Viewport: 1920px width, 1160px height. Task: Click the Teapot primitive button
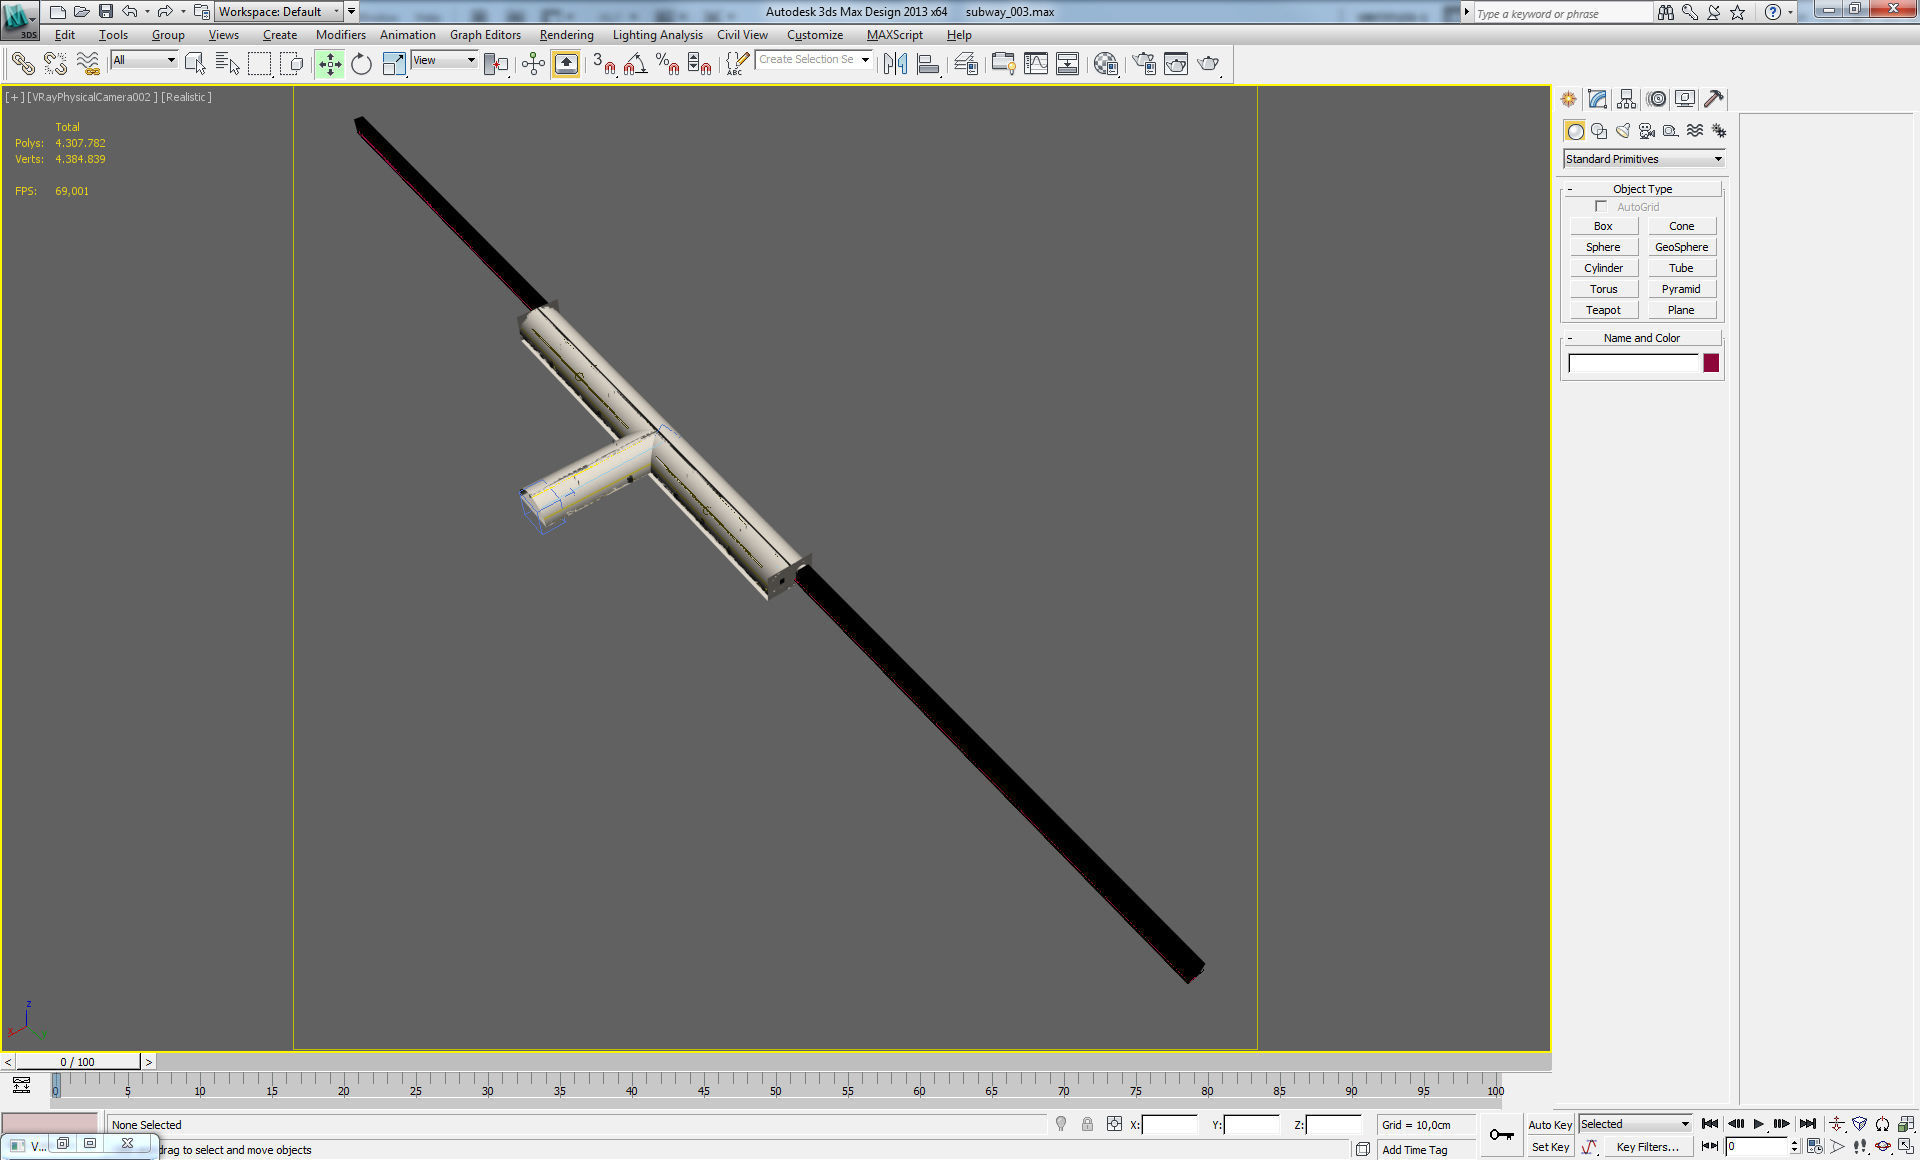pos(1602,310)
